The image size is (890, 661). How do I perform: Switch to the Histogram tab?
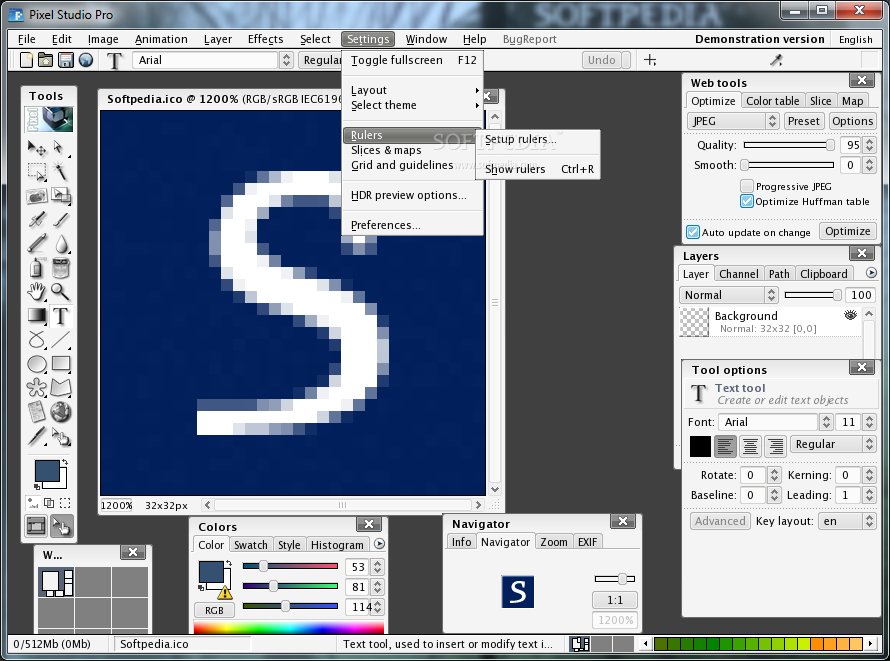[x=337, y=545]
